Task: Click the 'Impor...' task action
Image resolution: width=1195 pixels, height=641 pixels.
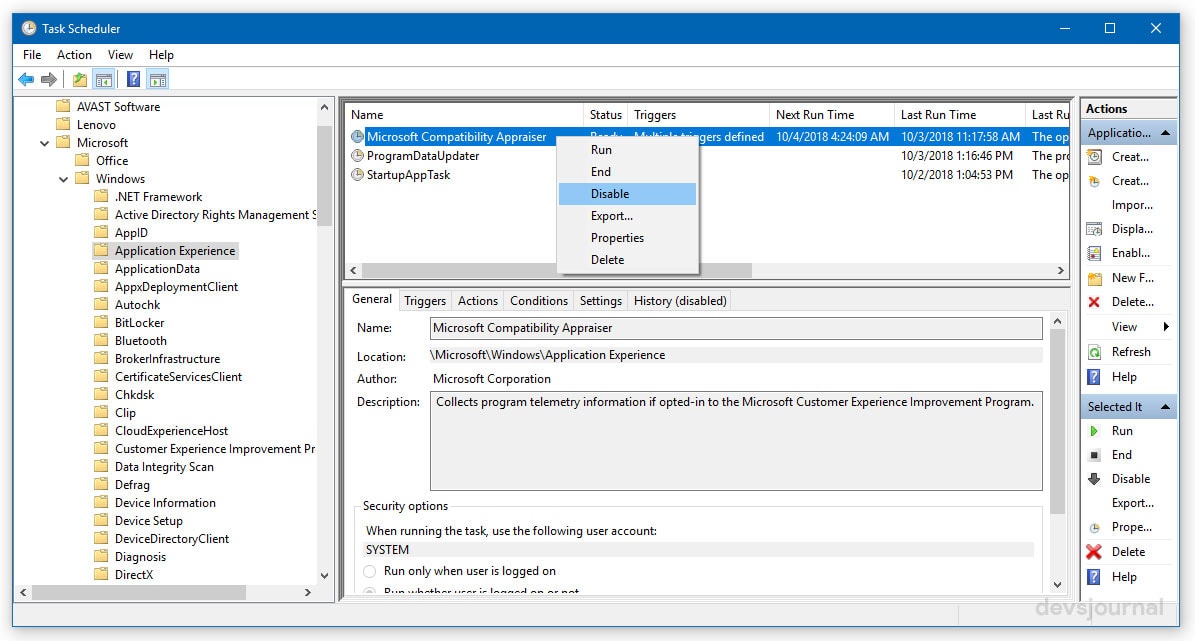Action: (1132, 205)
